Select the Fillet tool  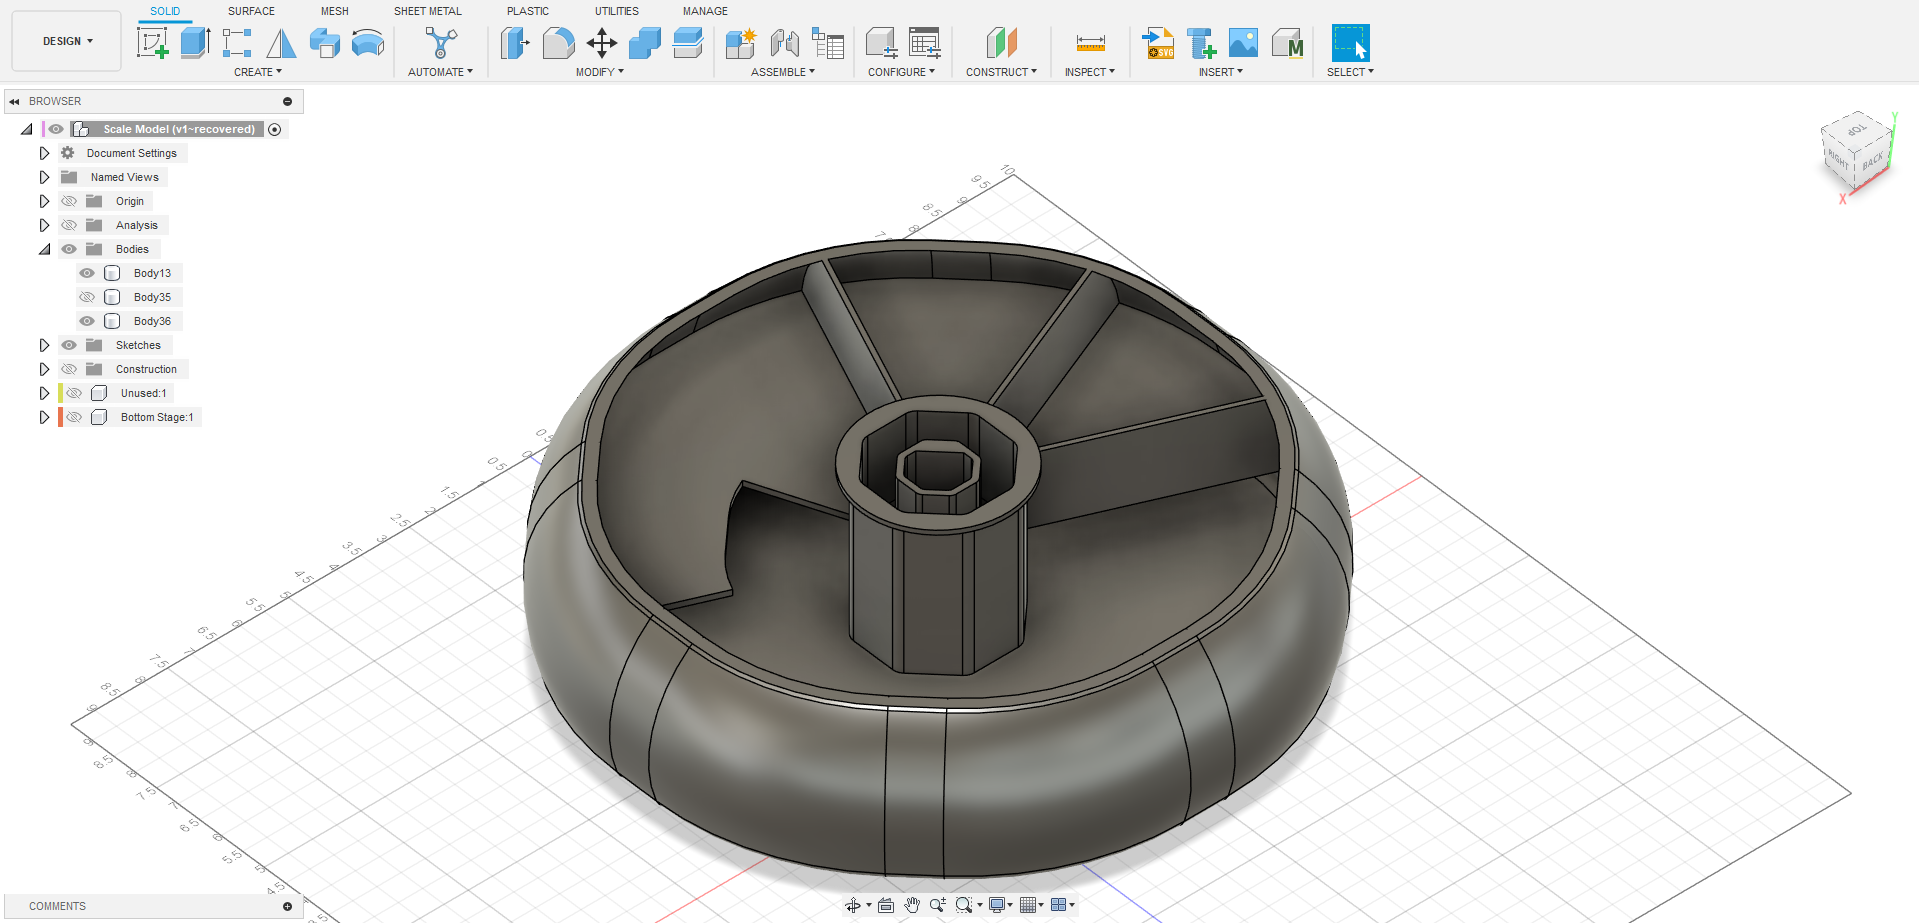(559, 43)
